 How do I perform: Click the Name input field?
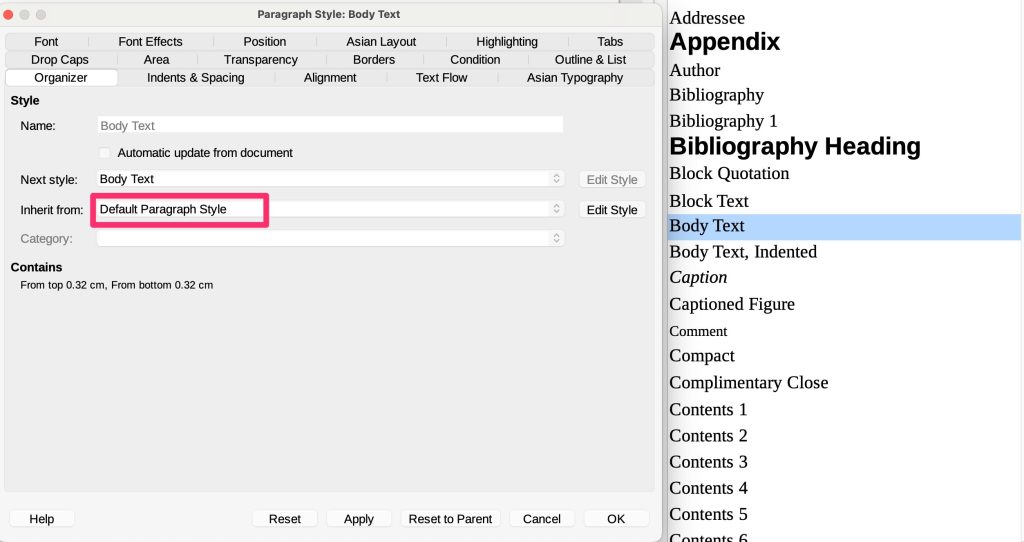(x=330, y=126)
